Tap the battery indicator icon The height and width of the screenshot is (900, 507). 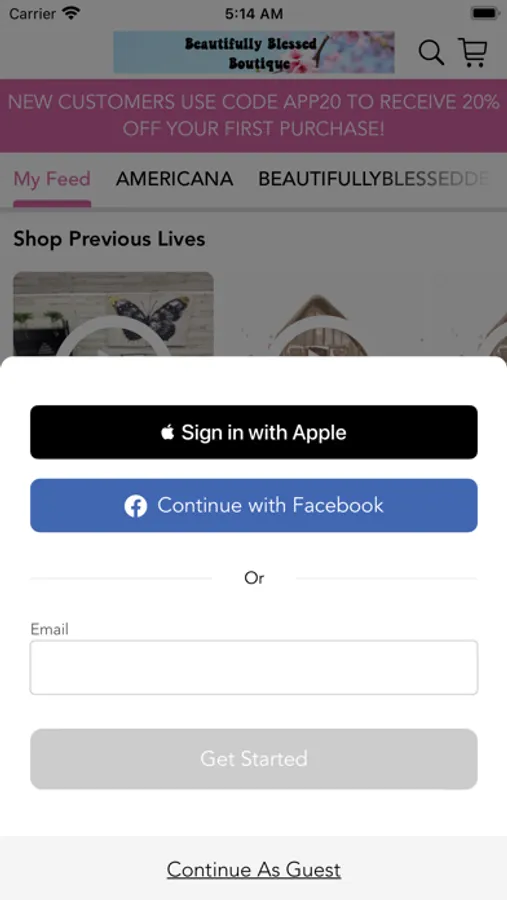point(484,13)
